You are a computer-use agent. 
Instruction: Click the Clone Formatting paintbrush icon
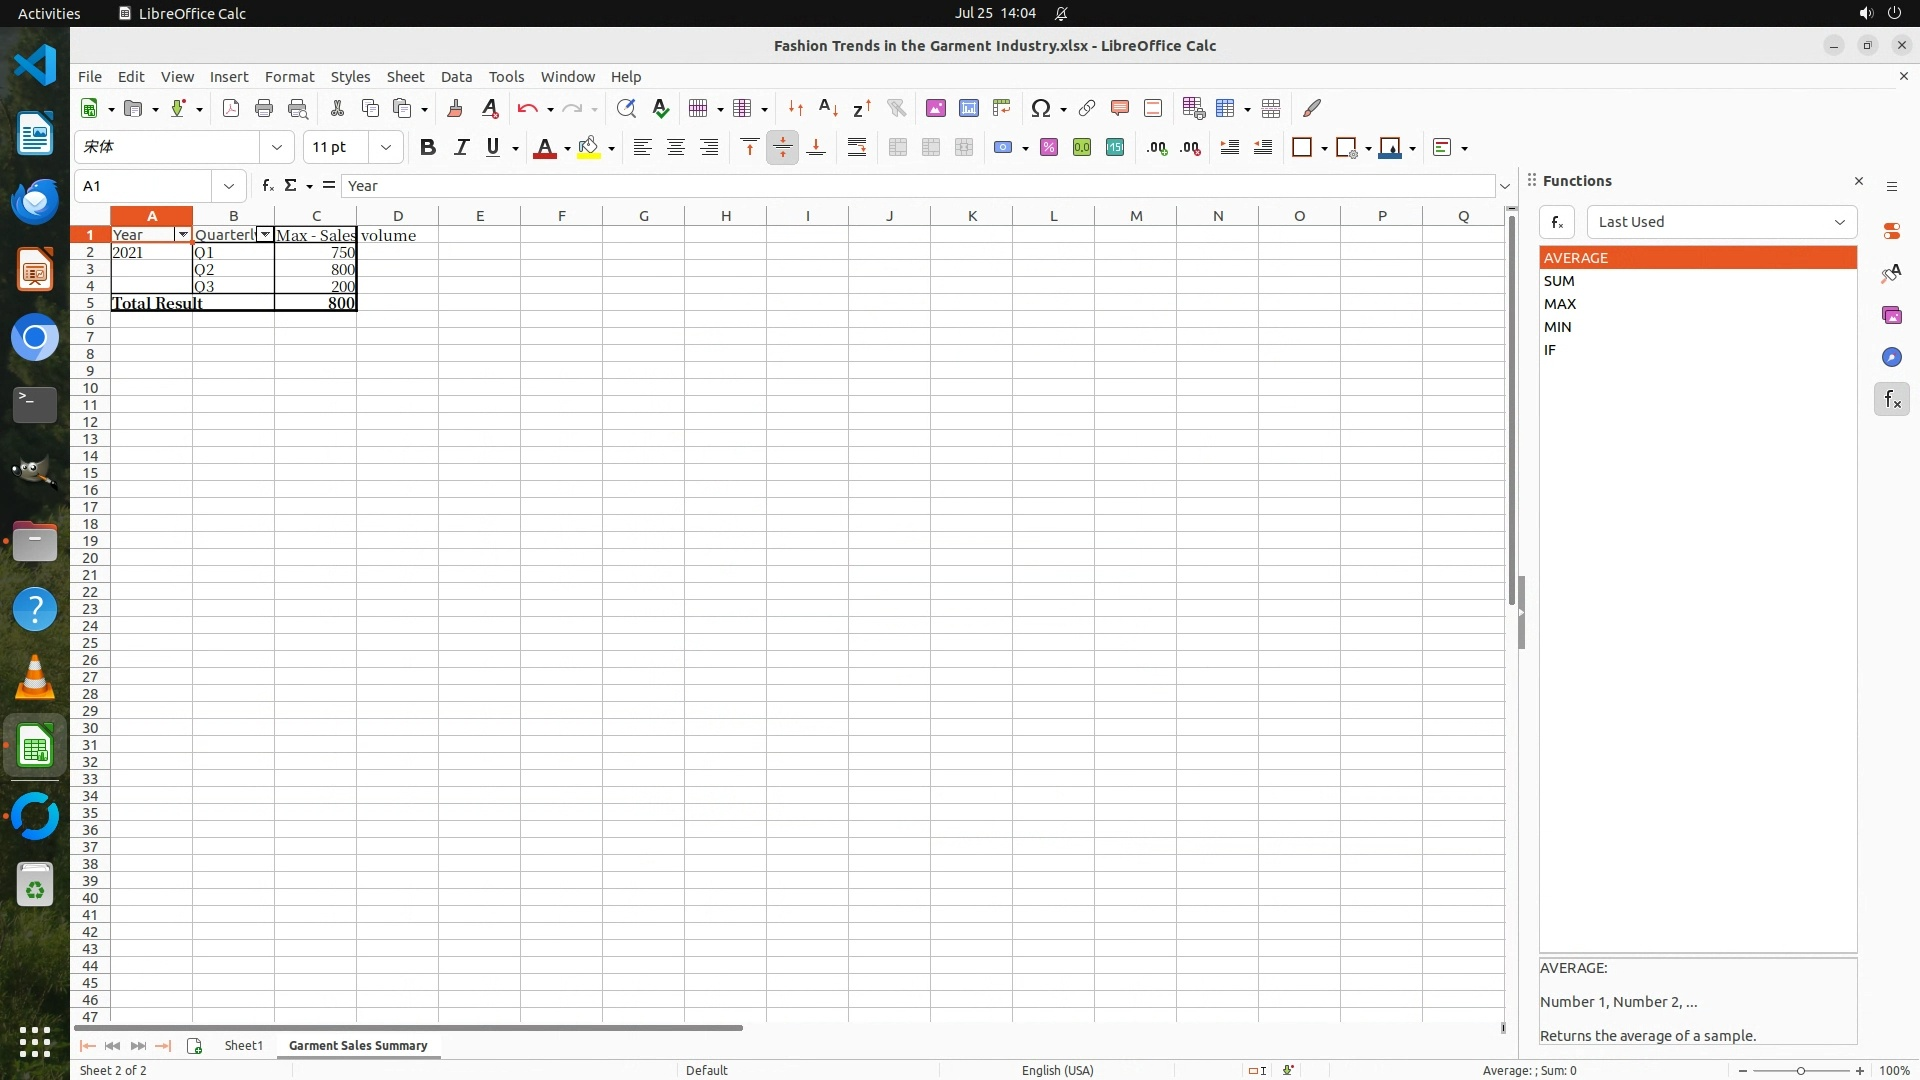(x=455, y=108)
